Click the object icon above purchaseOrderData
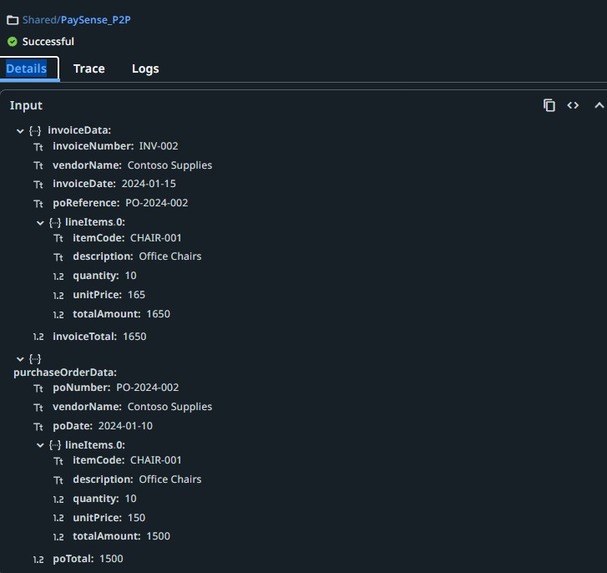The width and height of the screenshot is (607, 573). click(x=35, y=359)
